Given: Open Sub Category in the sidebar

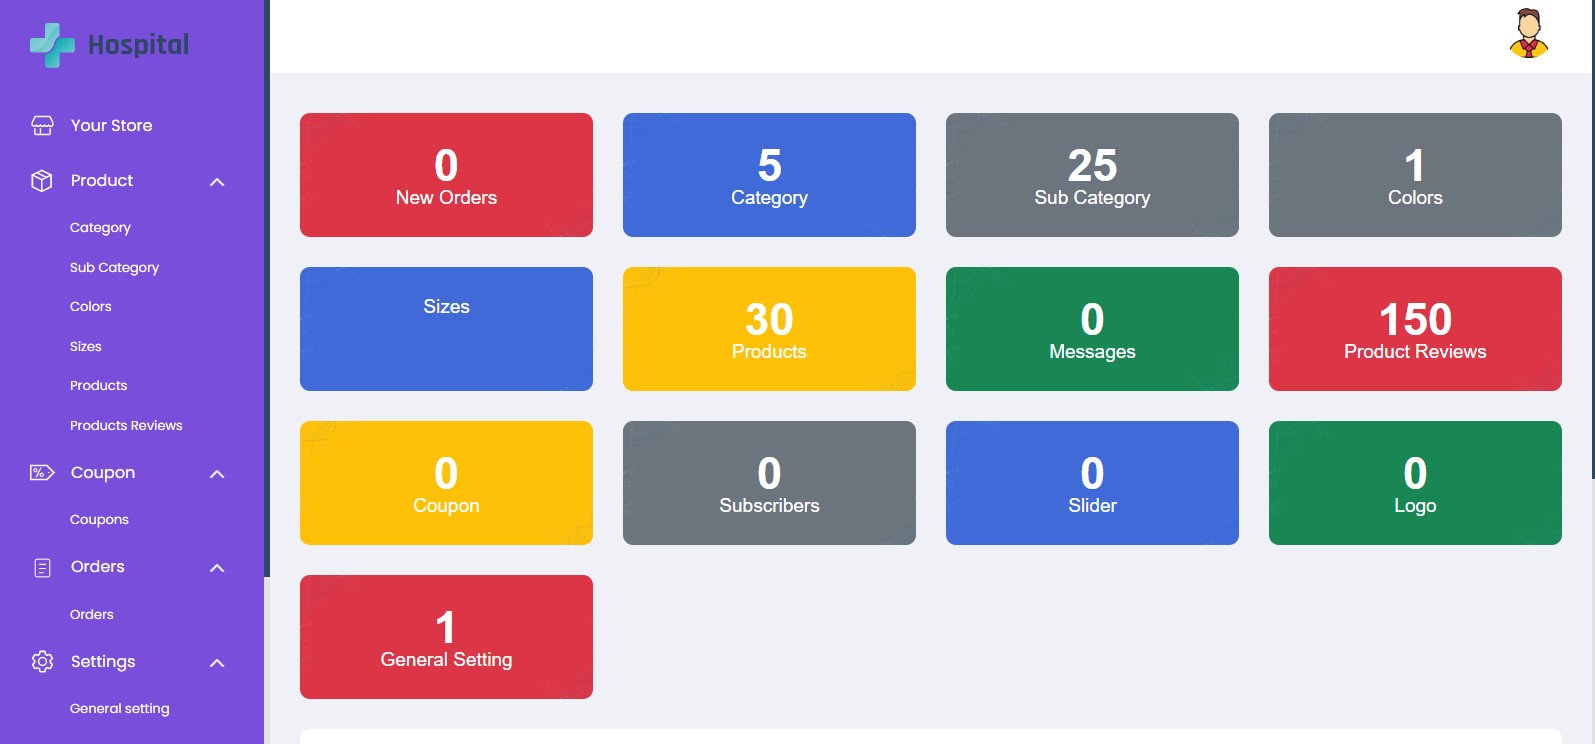Looking at the screenshot, I should click(x=114, y=268).
